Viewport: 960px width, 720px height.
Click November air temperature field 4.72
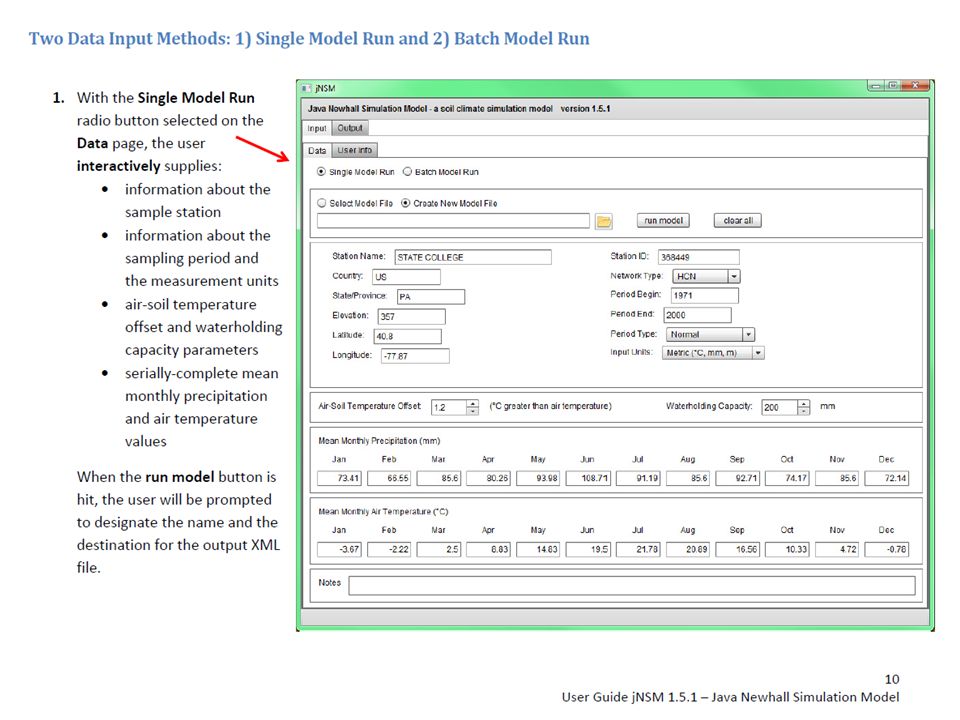coord(837,549)
